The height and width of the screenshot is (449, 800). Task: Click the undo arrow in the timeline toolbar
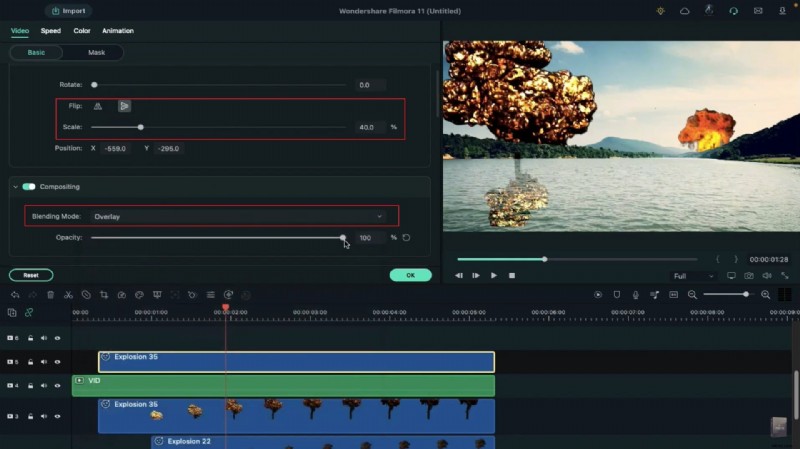pos(15,295)
